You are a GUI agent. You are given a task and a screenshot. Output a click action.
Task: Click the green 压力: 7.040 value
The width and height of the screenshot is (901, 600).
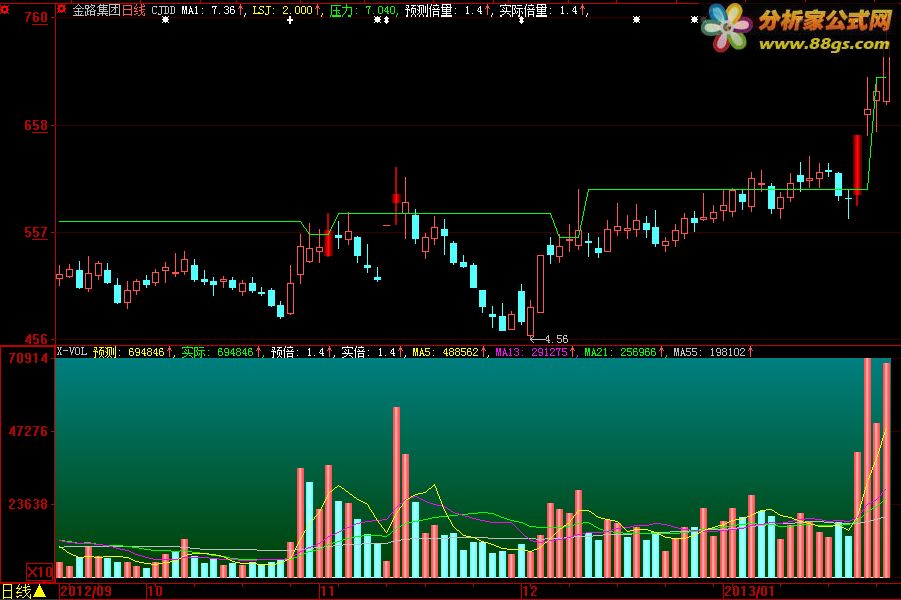coord(363,10)
